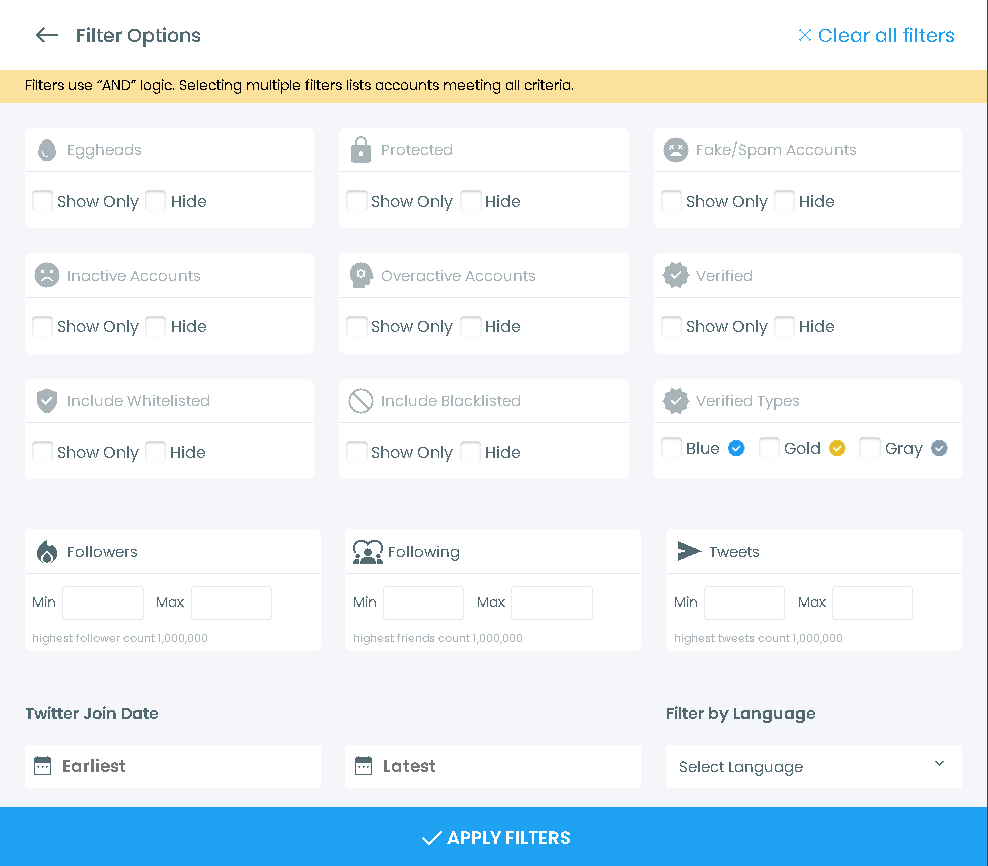Select the Gold verified type checkbox

[x=770, y=448]
